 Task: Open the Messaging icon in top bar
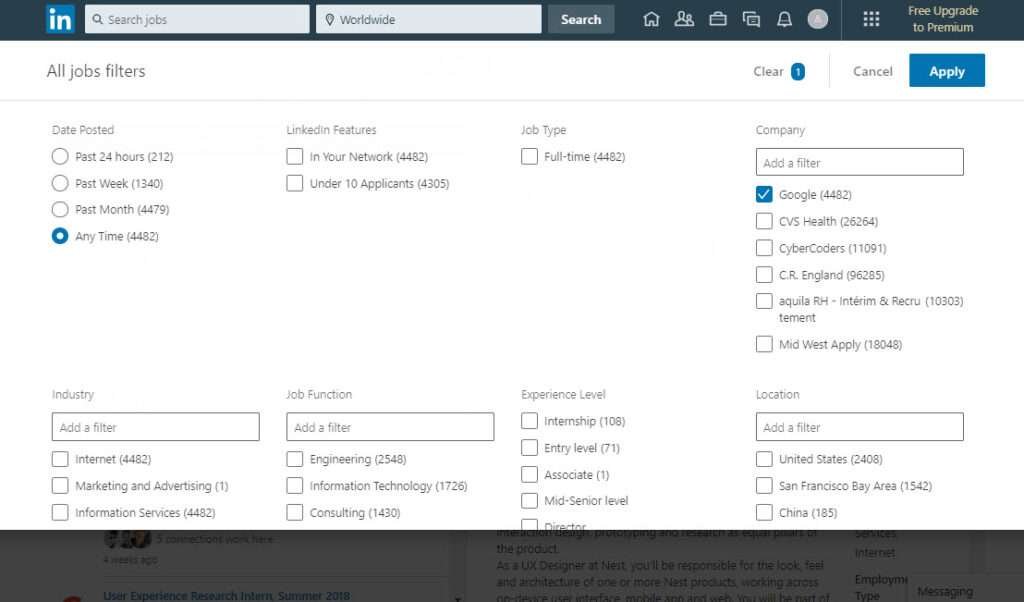(751, 18)
